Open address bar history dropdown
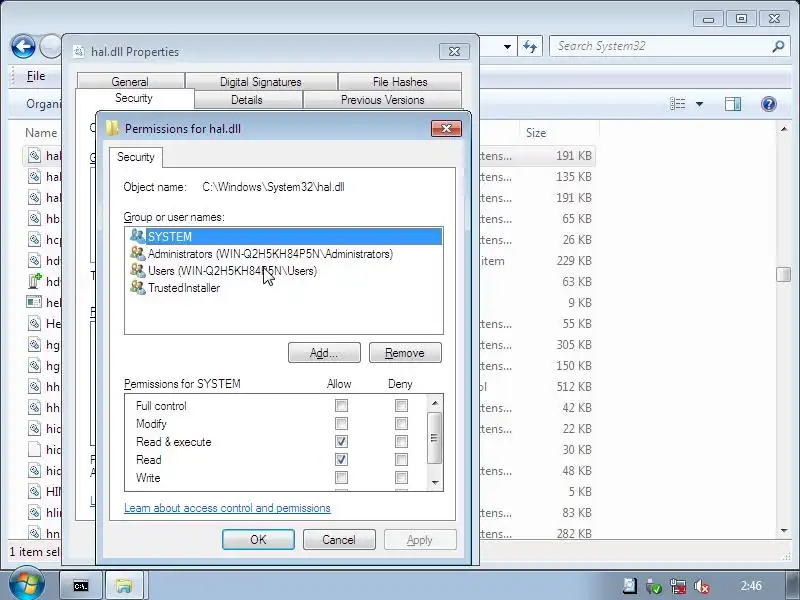The height and width of the screenshot is (600, 800). pos(507,47)
